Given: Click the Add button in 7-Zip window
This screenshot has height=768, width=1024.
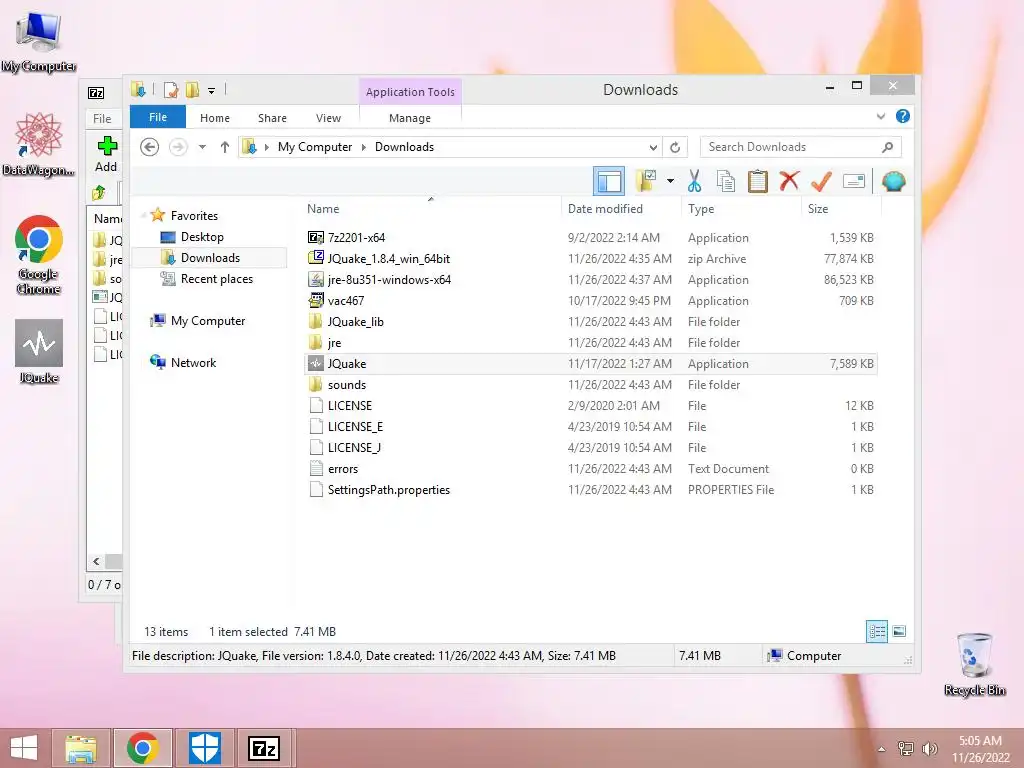Looking at the screenshot, I should [x=106, y=155].
